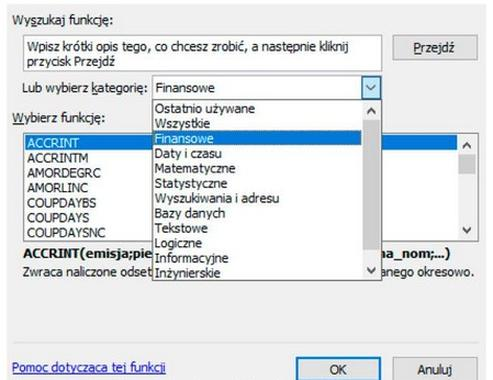Click the function list scroll-down arrow
493x380 pixels.
(x=467, y=230)
